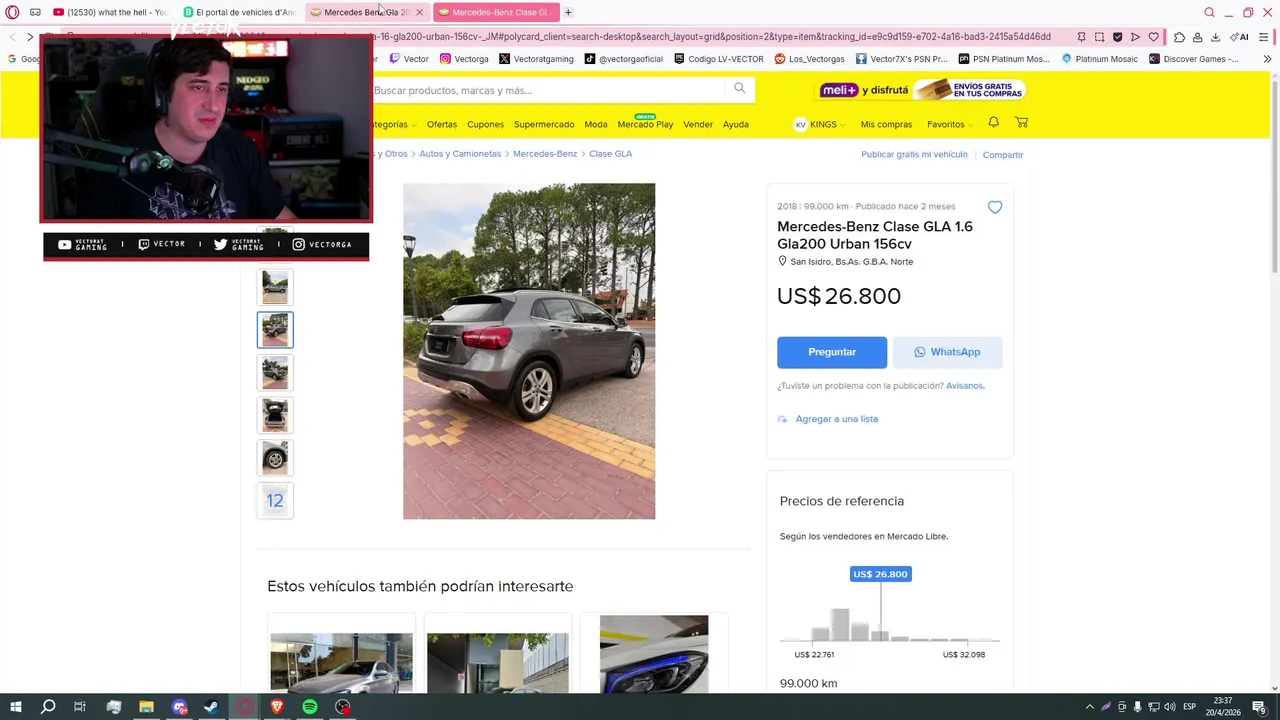Click the Spotify icon in the taskbar

tap(310, 707)
